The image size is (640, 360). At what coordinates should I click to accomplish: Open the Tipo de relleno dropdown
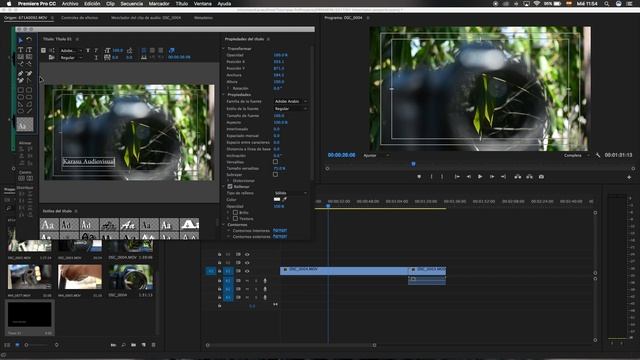(291, 193)
